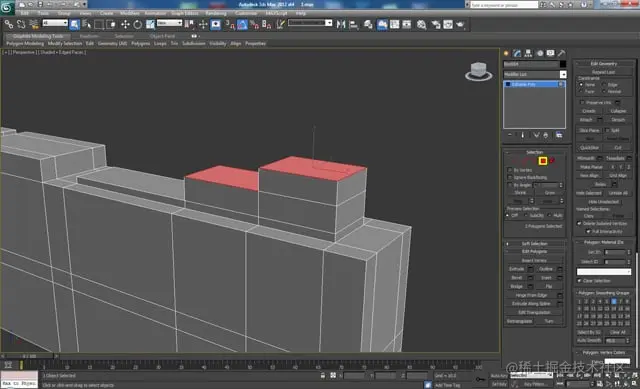
Task: Open the material ID name dropdown
Action: click(x=604, y=271)
